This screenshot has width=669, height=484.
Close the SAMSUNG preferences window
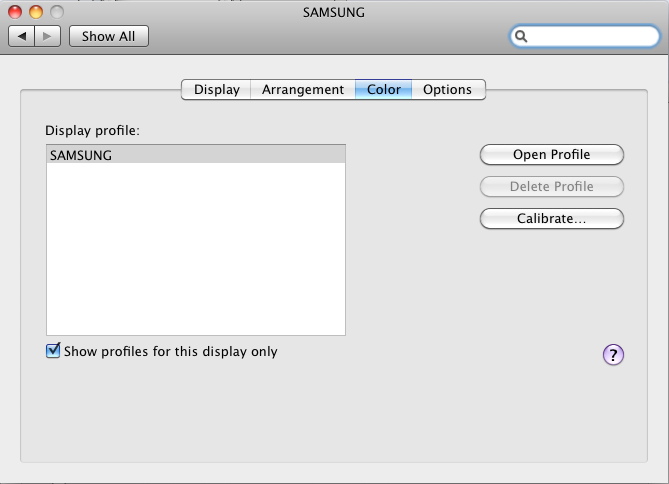click(16, 13)
